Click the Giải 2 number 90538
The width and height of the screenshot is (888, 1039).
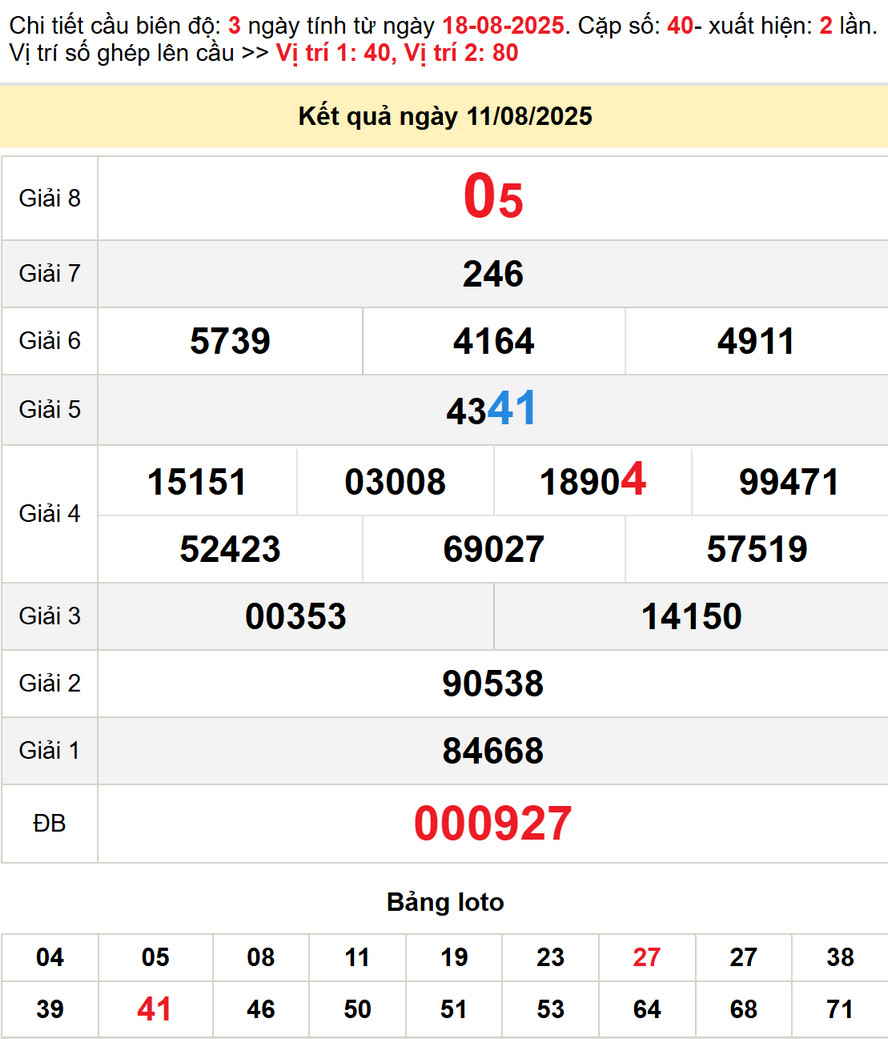493,684
